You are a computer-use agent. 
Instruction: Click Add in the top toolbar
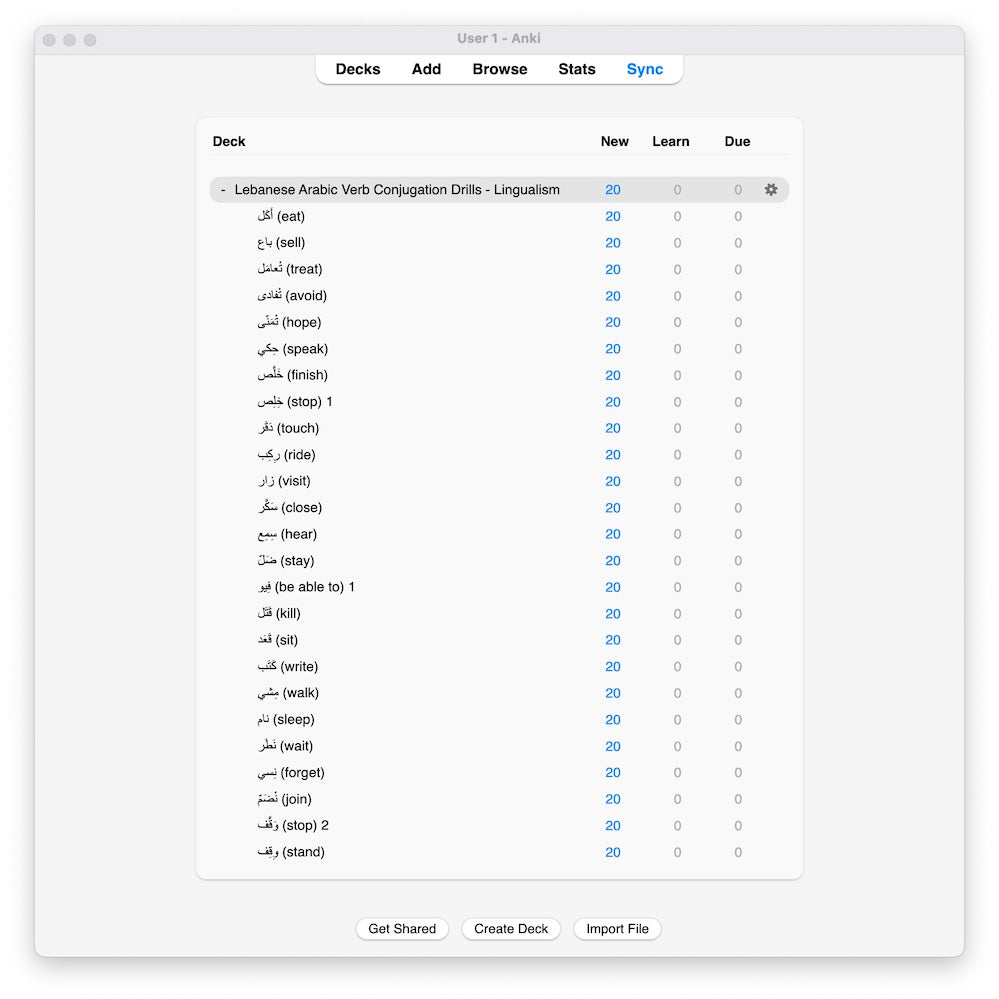click(x=426, y=69)
